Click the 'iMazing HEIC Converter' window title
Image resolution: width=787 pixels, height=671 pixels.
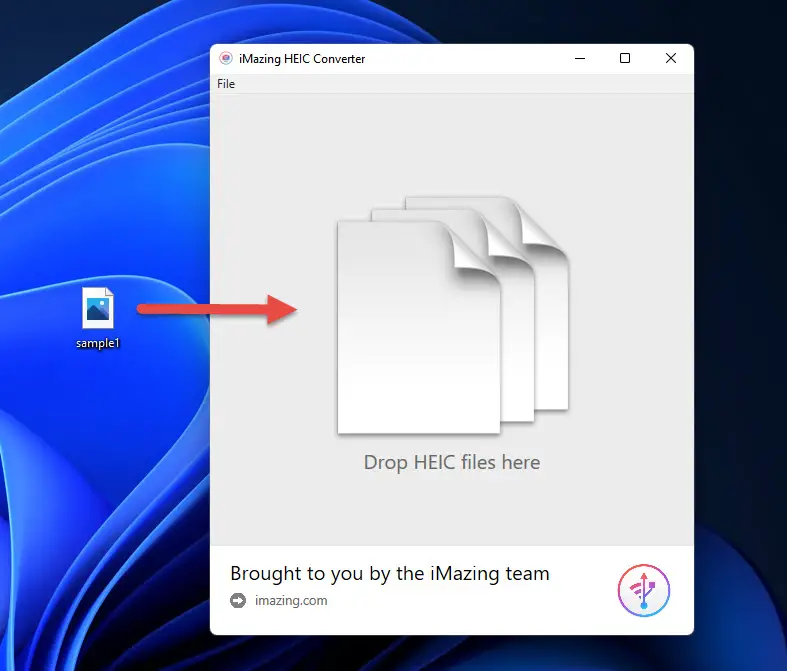(302, 59)
